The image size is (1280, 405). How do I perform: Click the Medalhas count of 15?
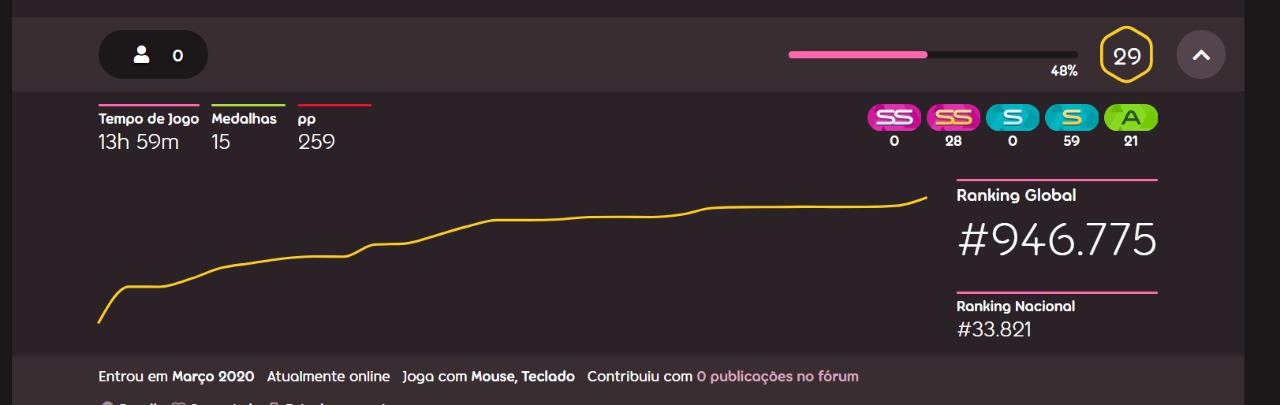(x=221, y=142)
